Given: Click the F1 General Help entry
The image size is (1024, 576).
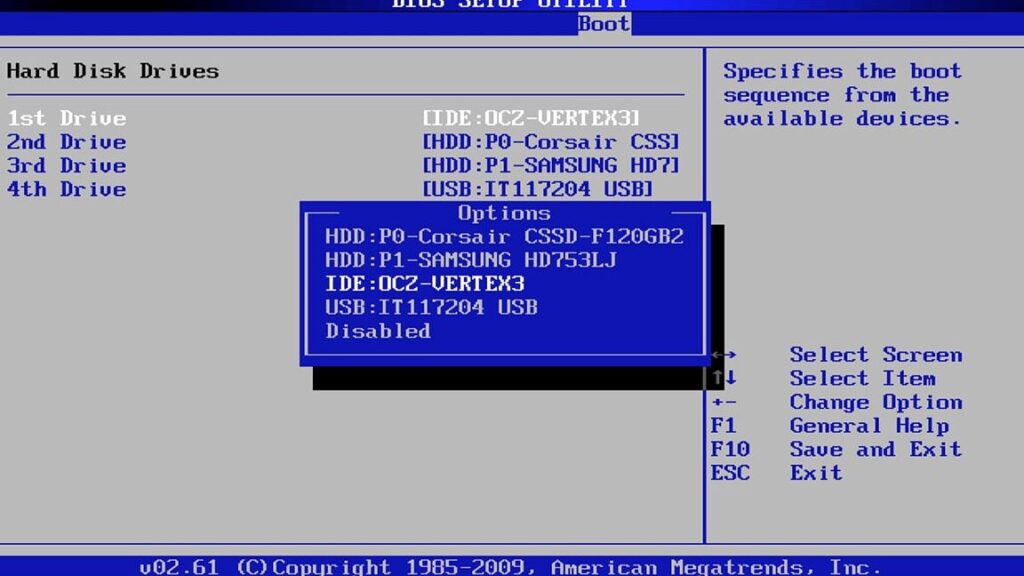Looking at the screenshot, I should (x=836, y=426).
